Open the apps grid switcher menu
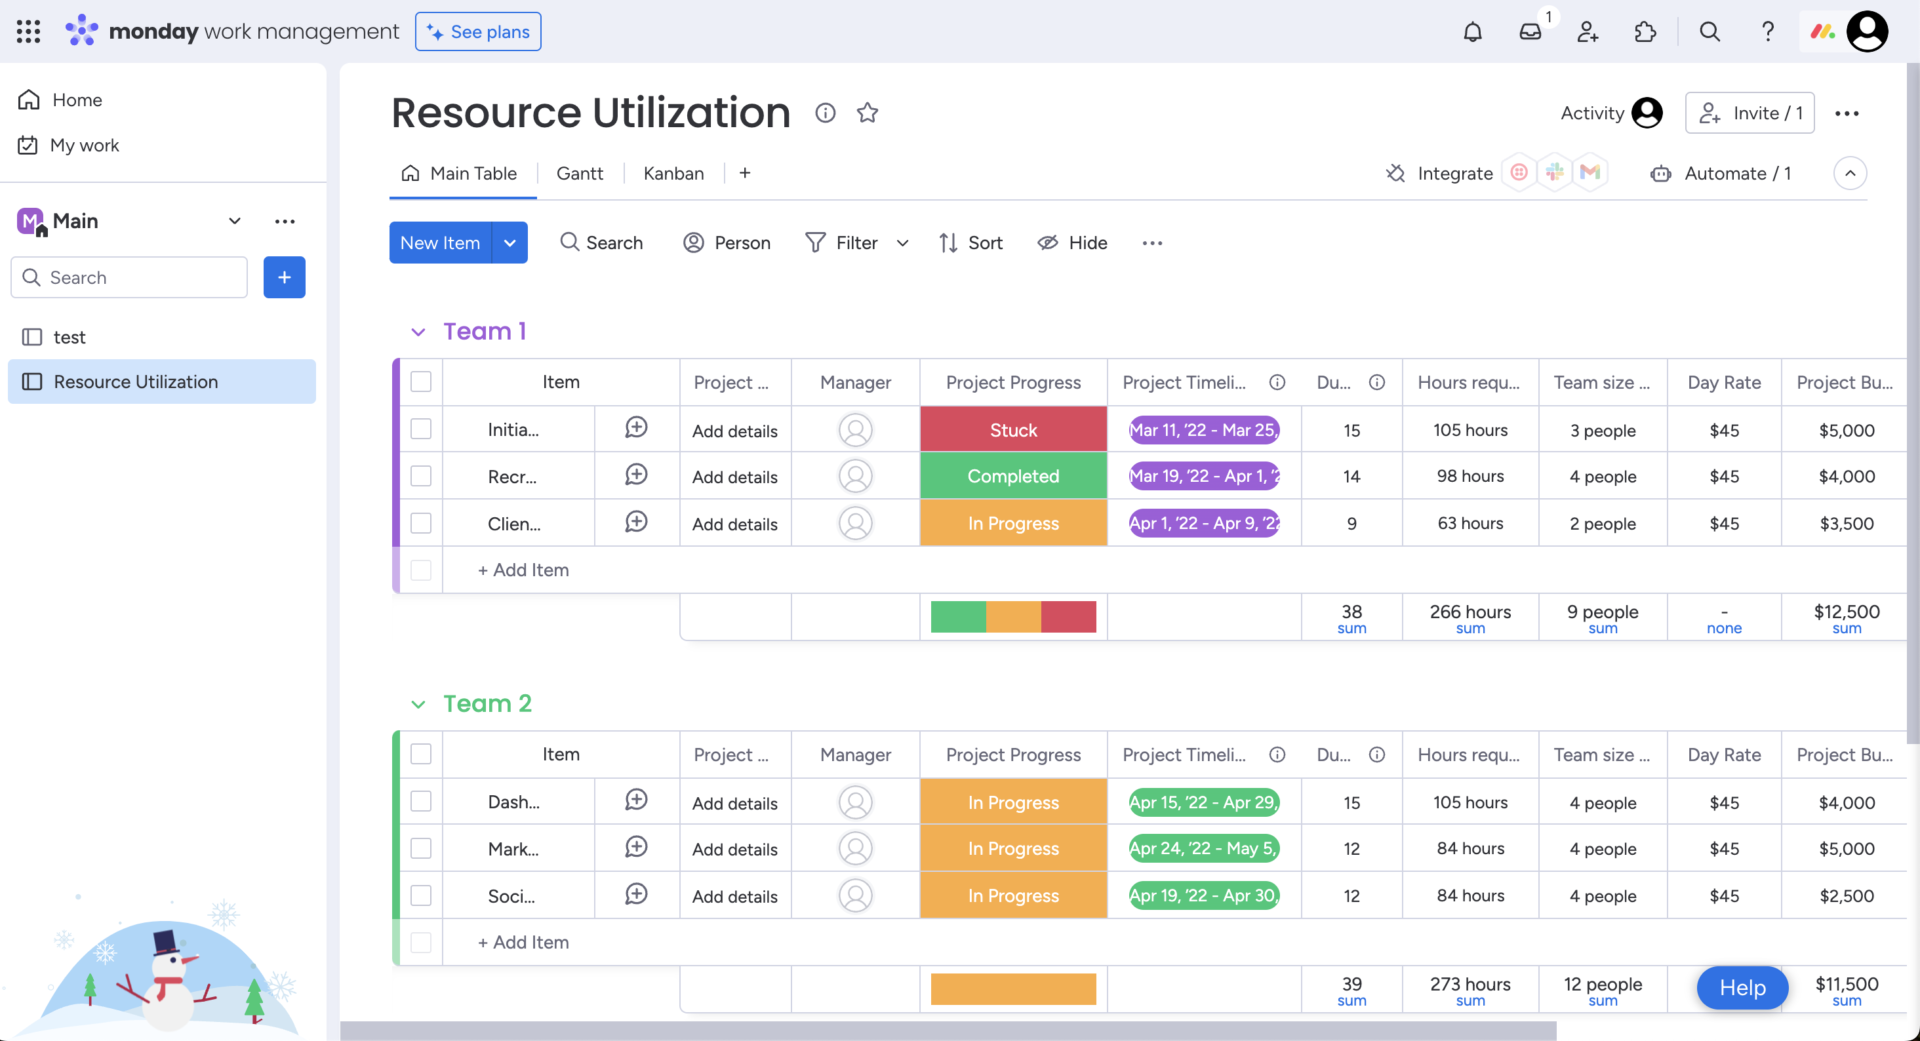Screen dimensions: 1920x1041 [29, 32]
